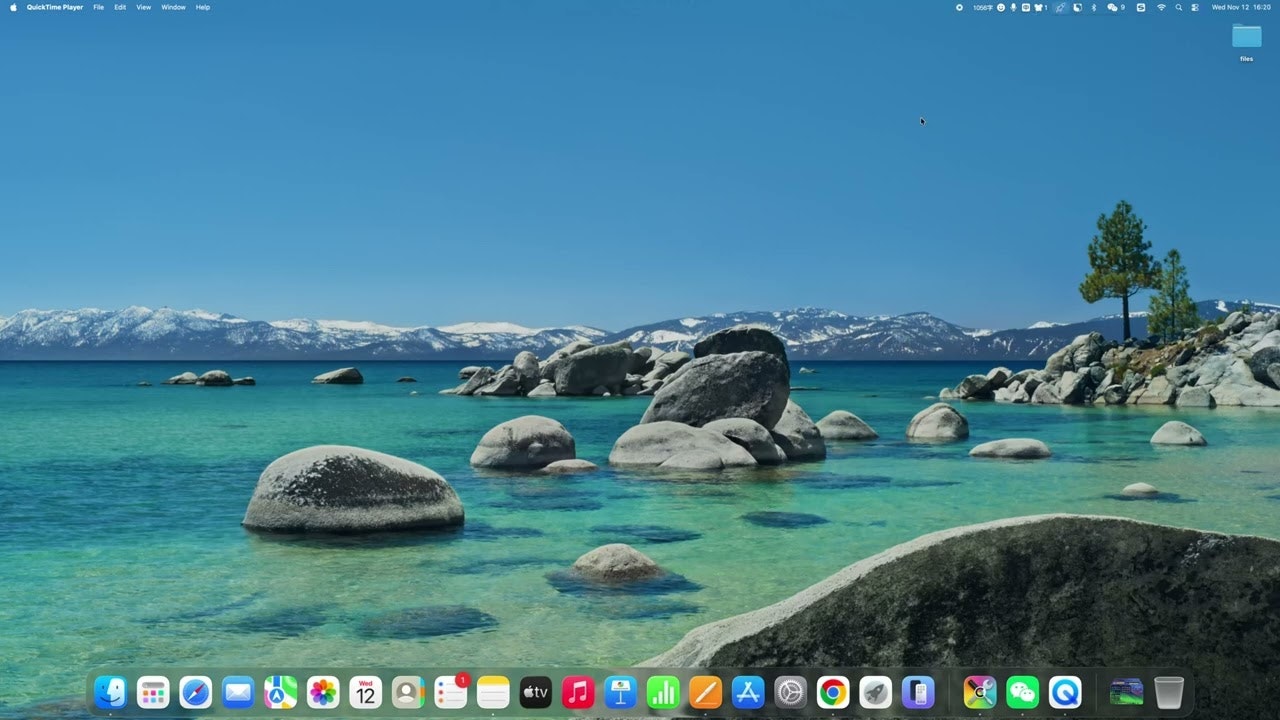Click the WeChat menu bar icon
Screen dimensions: 1280x720
(1115, 7)
